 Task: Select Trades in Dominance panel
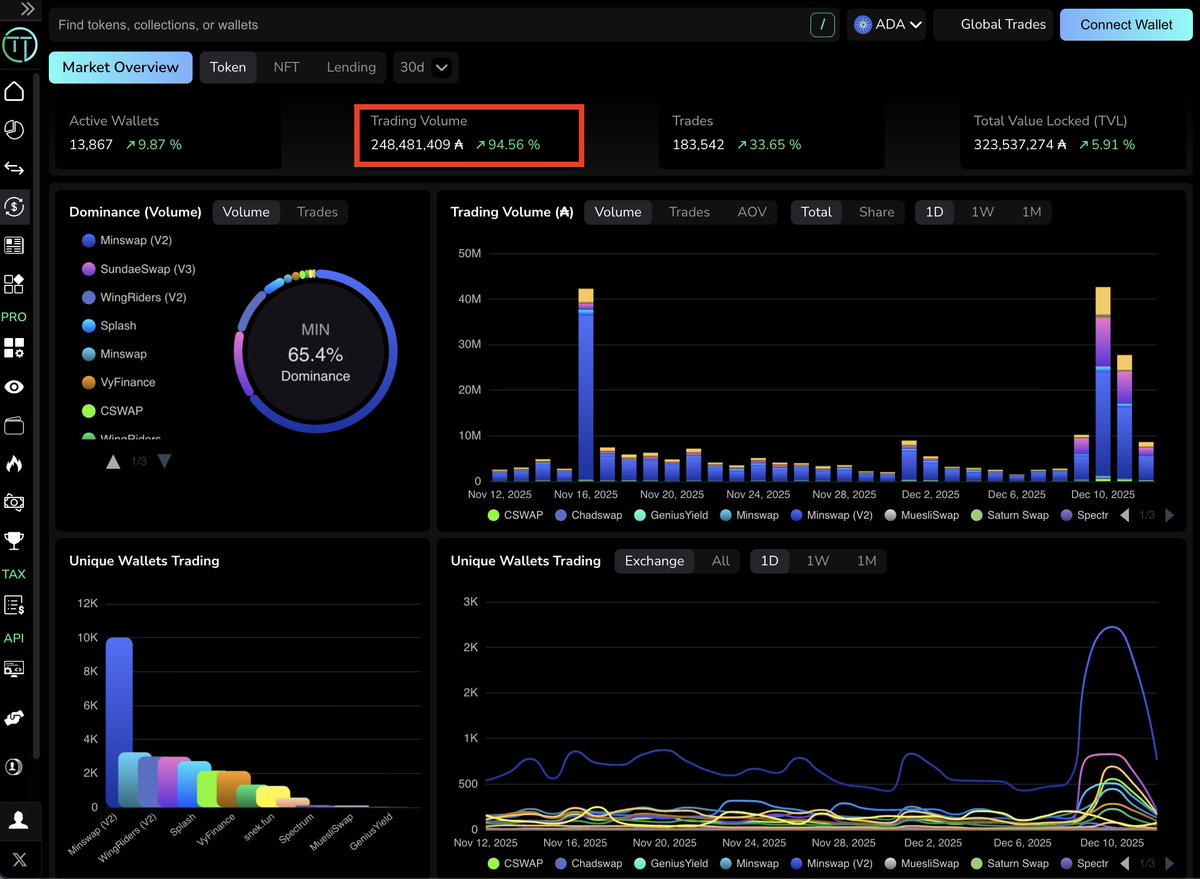317,212
